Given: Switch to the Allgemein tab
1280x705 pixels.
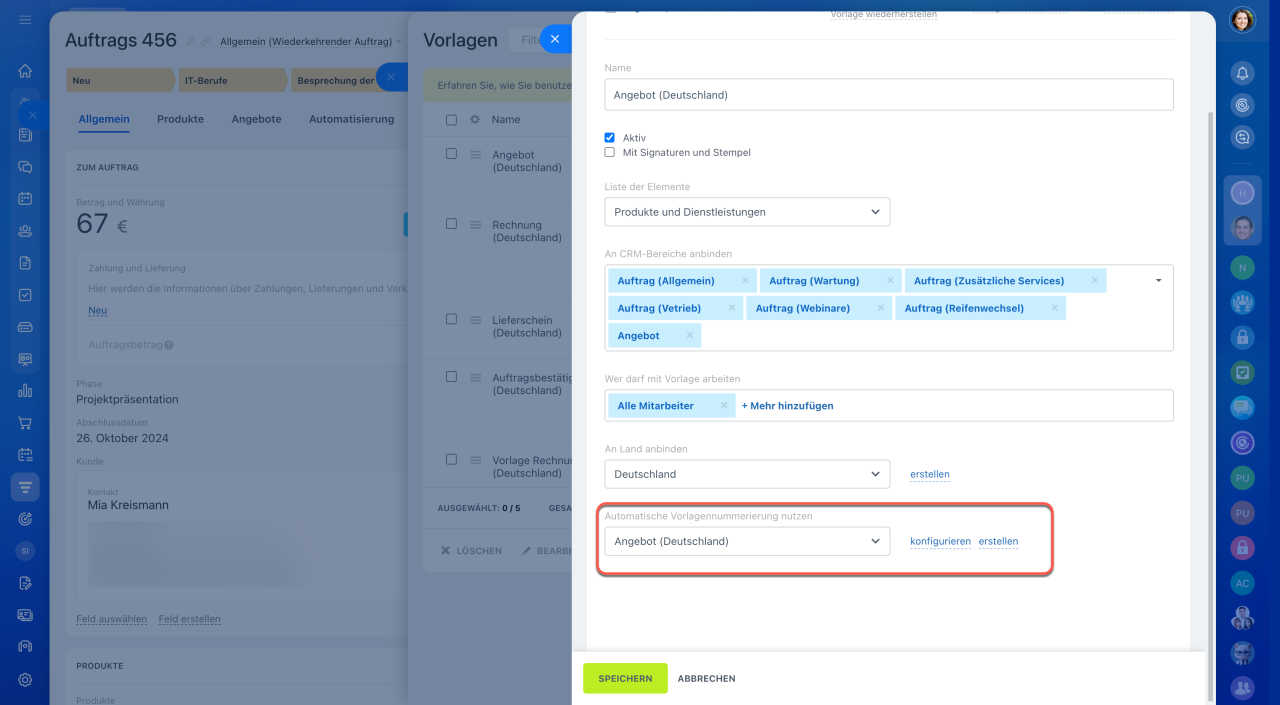Looking at the screenshot, I should pyautogui.click(x=104, y=119).
